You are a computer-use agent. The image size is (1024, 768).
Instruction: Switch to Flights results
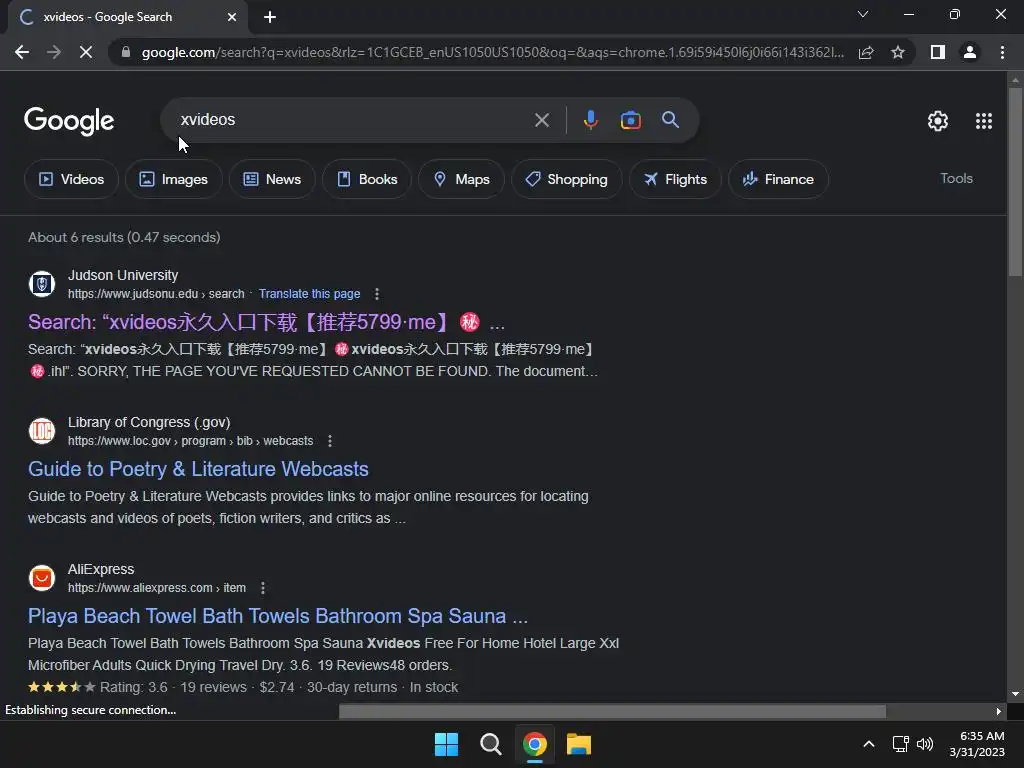[675, 179]
